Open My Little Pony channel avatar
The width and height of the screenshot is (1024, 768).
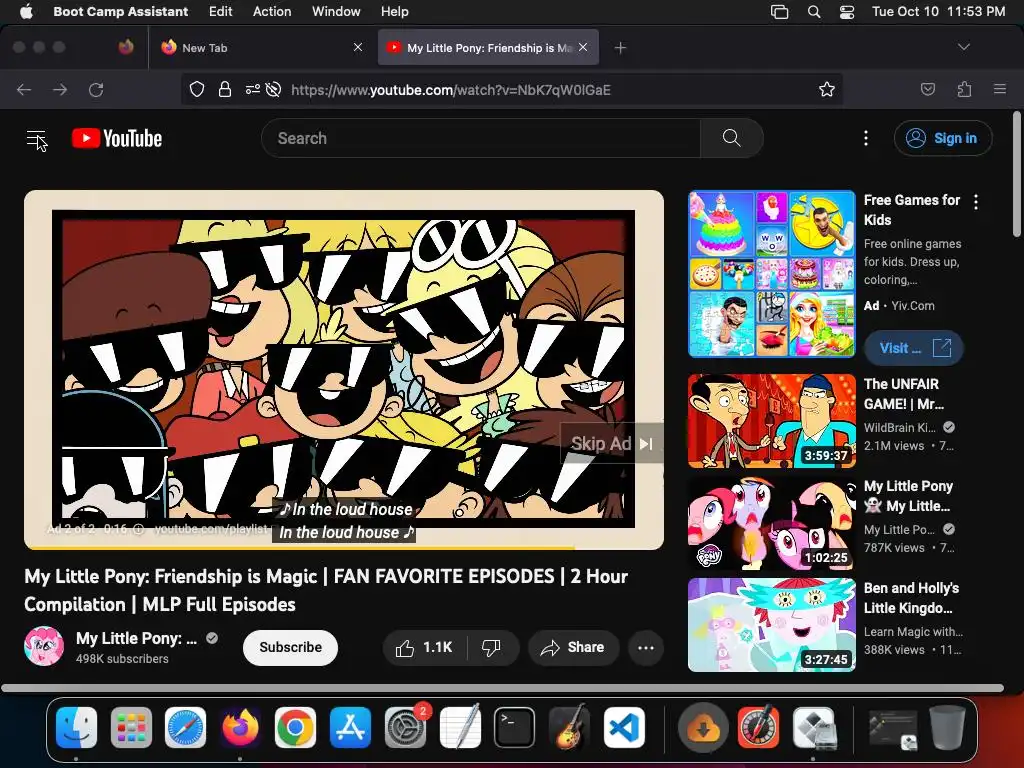(44, 647)
